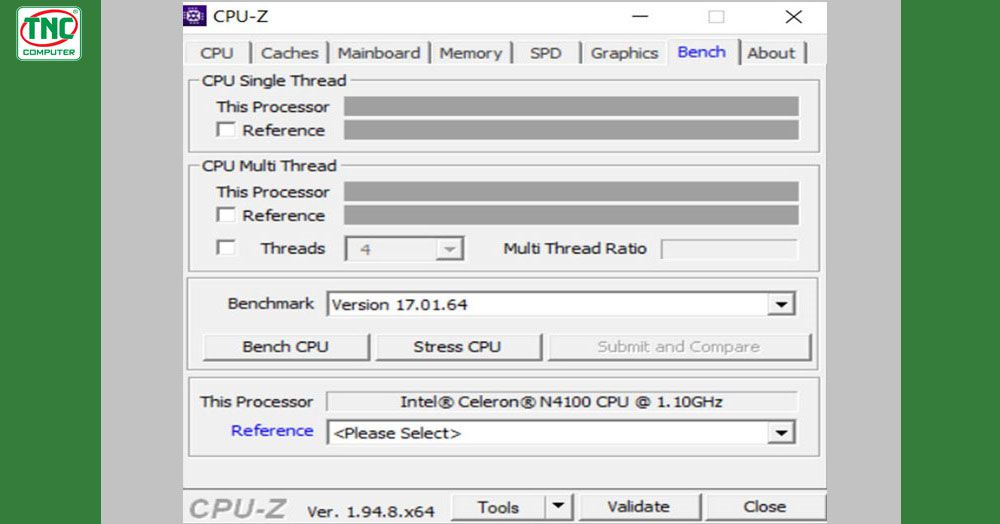
Task: Click Multi Thread This Processor score bar
Action: (571, 191)
